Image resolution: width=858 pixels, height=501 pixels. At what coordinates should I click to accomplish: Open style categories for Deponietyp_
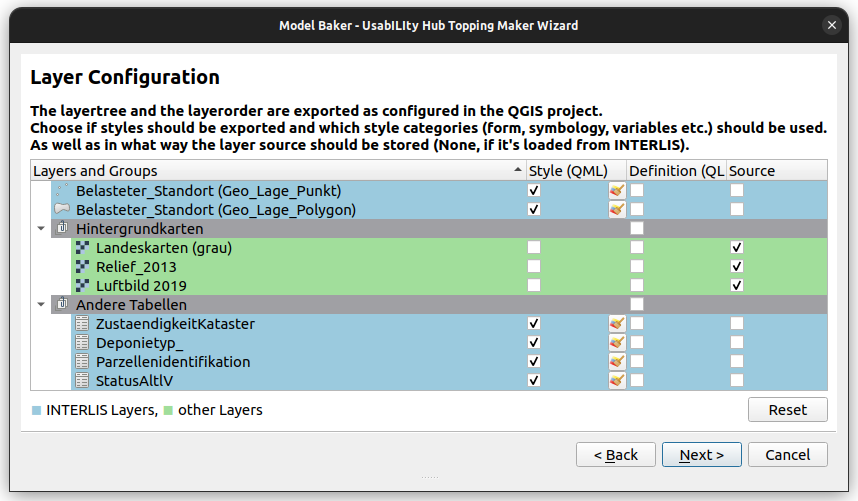point(617,343)
